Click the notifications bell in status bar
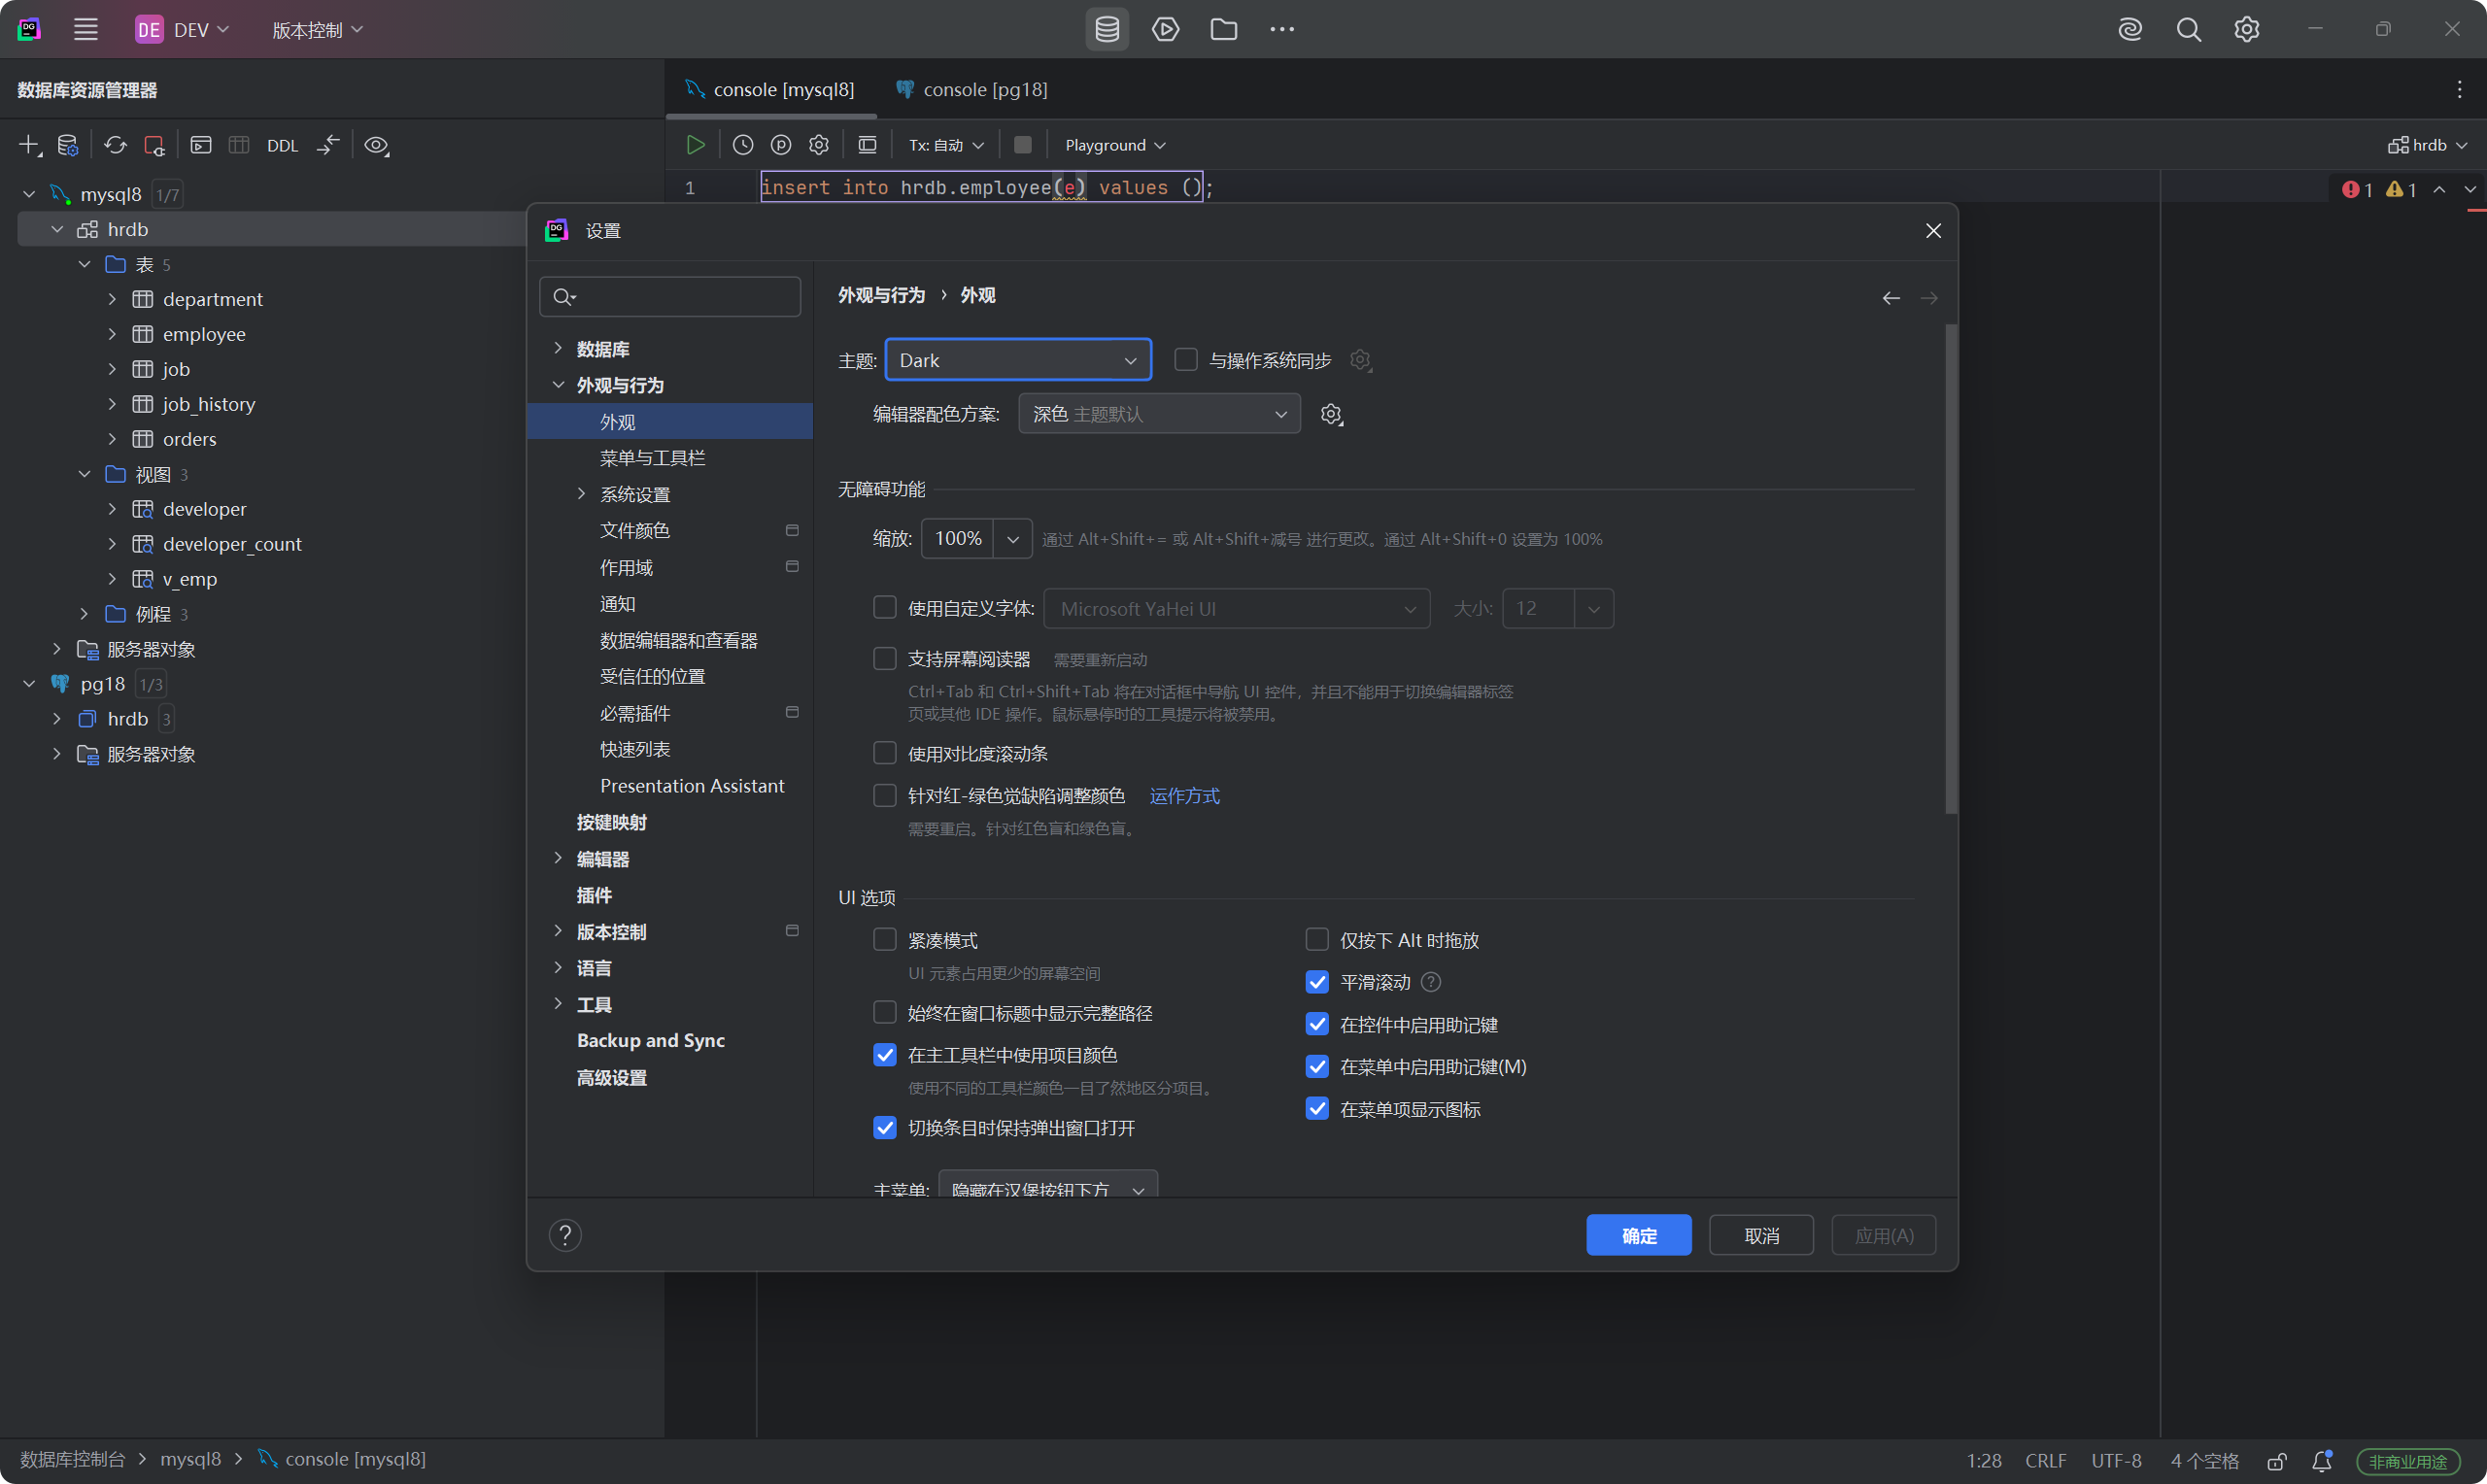The image size is (2487, 1484). pyautogui.click(x=2322, y=1460)
